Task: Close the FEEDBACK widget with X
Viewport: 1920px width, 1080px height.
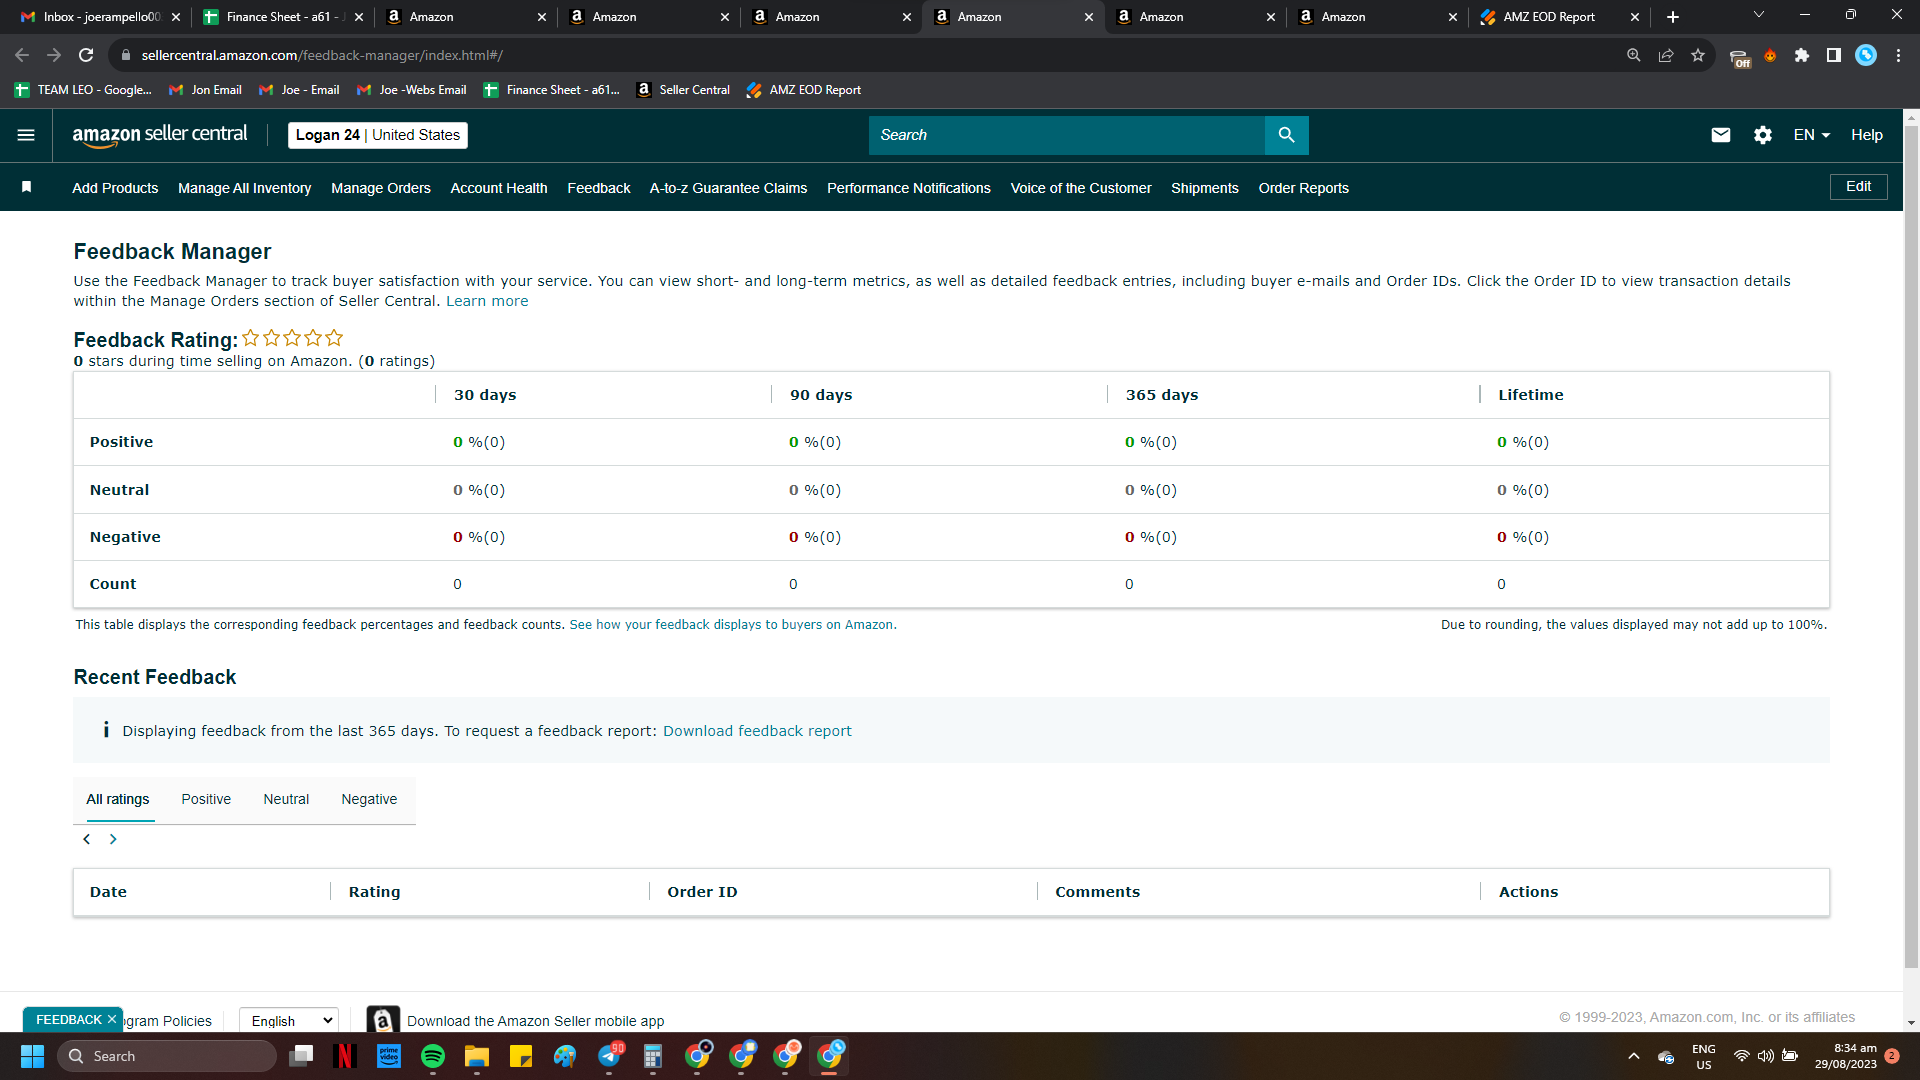Action: tap(112, 1019)
